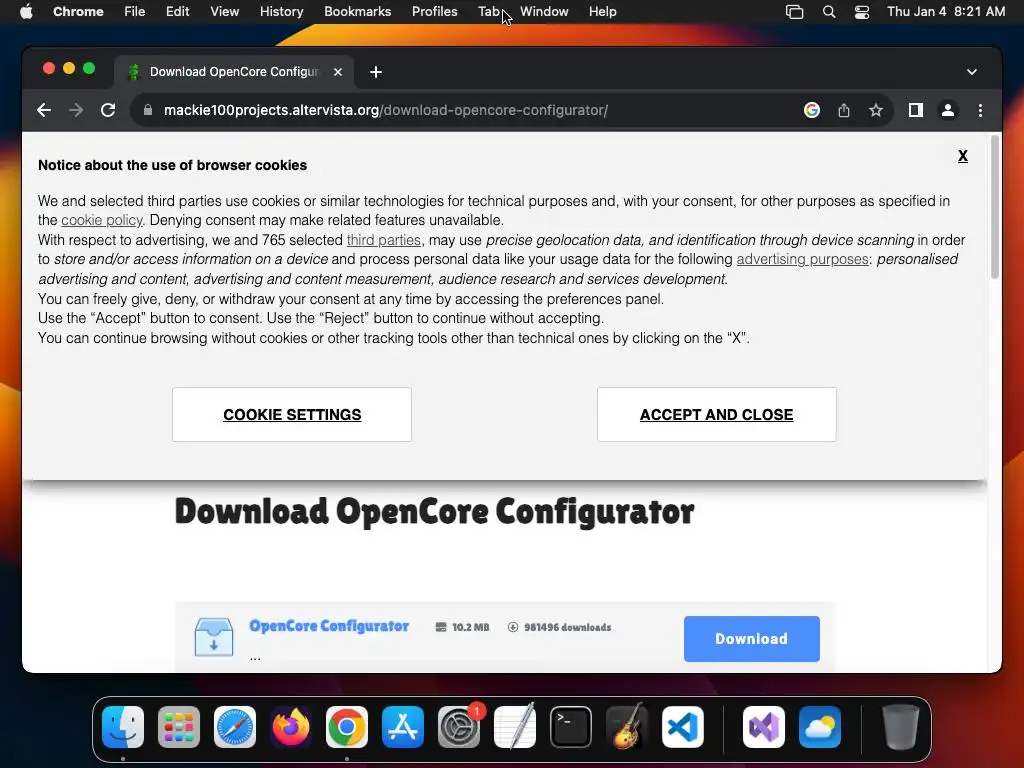Open Spotlight search in menu bar
1024x768 pixels.
(x=829, y=12)
